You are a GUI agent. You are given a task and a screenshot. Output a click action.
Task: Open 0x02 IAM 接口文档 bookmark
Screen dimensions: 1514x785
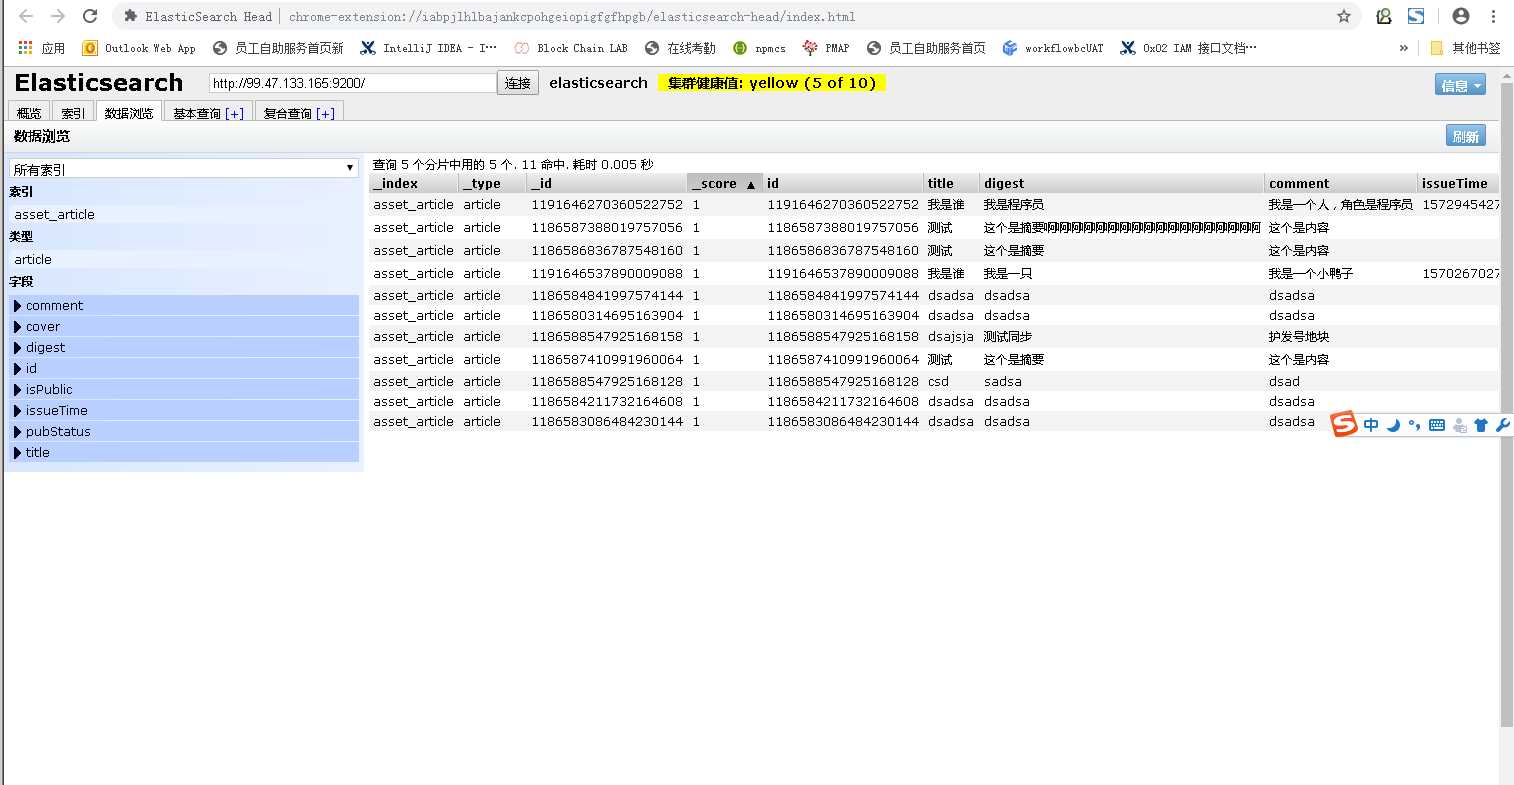point(1188,47)
